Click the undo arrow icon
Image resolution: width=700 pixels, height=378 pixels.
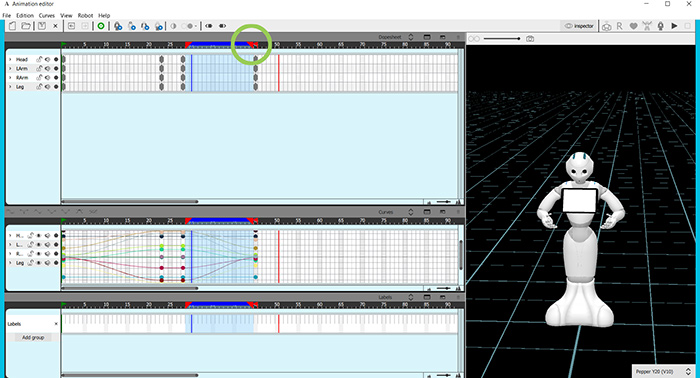[x=71, y=26]
